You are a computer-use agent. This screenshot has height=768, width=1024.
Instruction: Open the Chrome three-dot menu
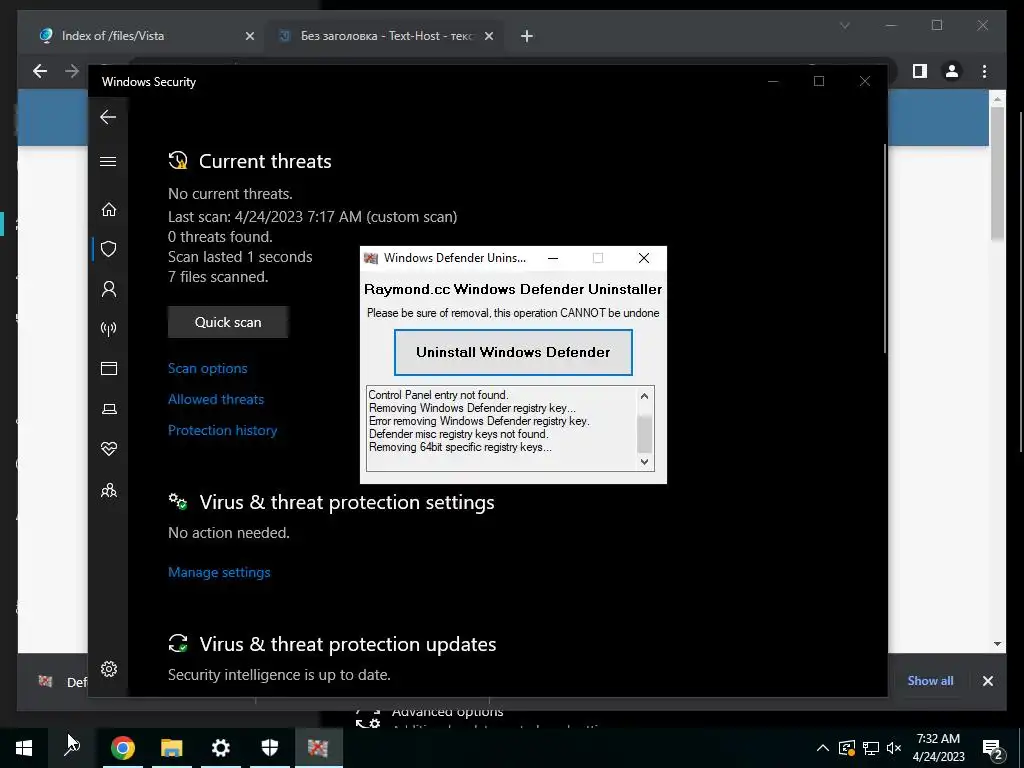984,71
